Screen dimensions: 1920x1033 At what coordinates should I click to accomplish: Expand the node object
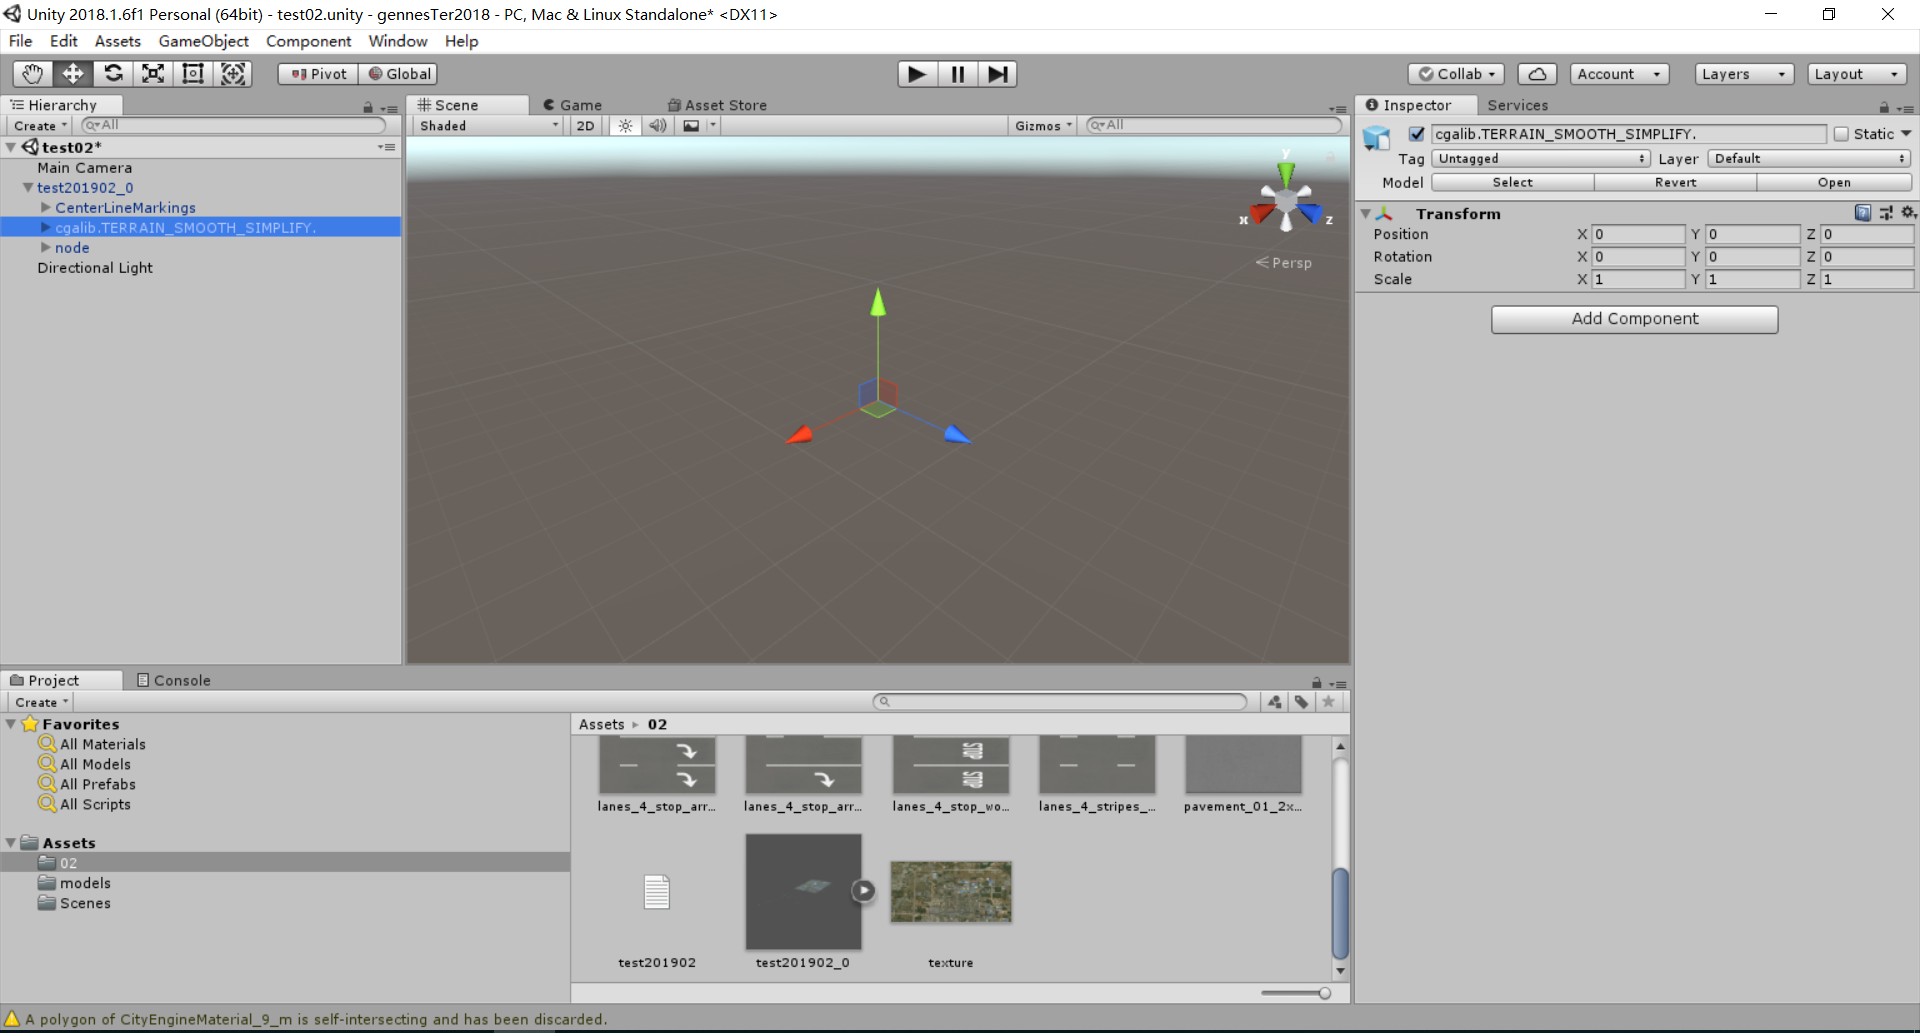(45, 247)
